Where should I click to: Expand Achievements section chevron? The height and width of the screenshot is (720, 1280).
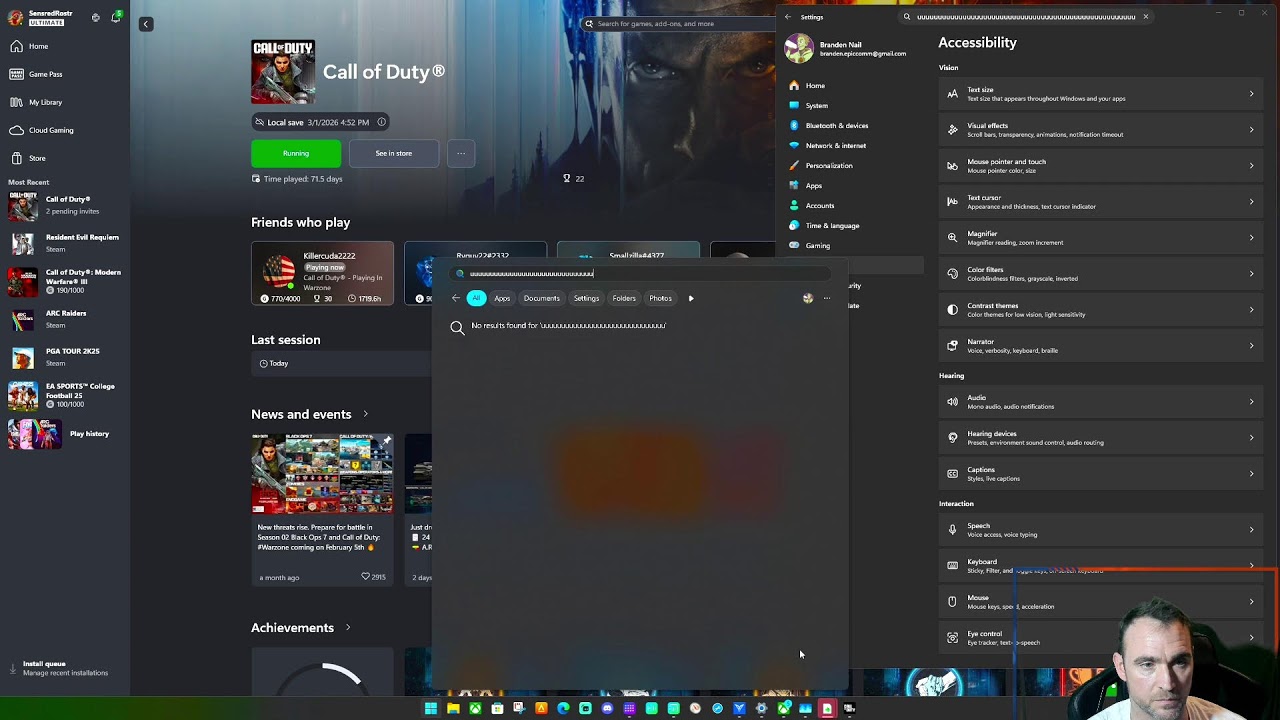[348, 627]
